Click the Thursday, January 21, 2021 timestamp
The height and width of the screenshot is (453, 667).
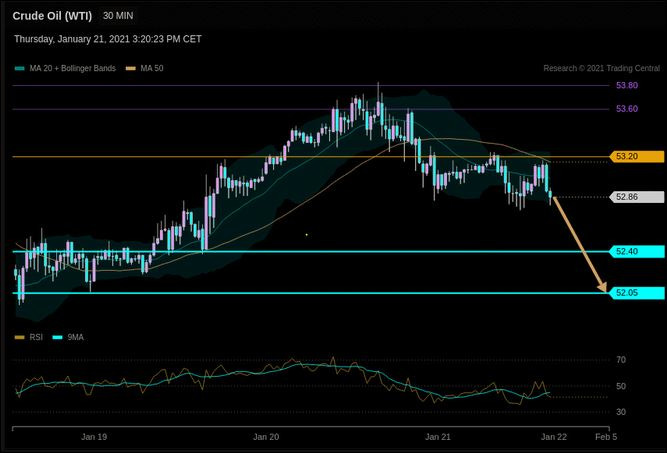click(x=108, y=39)
